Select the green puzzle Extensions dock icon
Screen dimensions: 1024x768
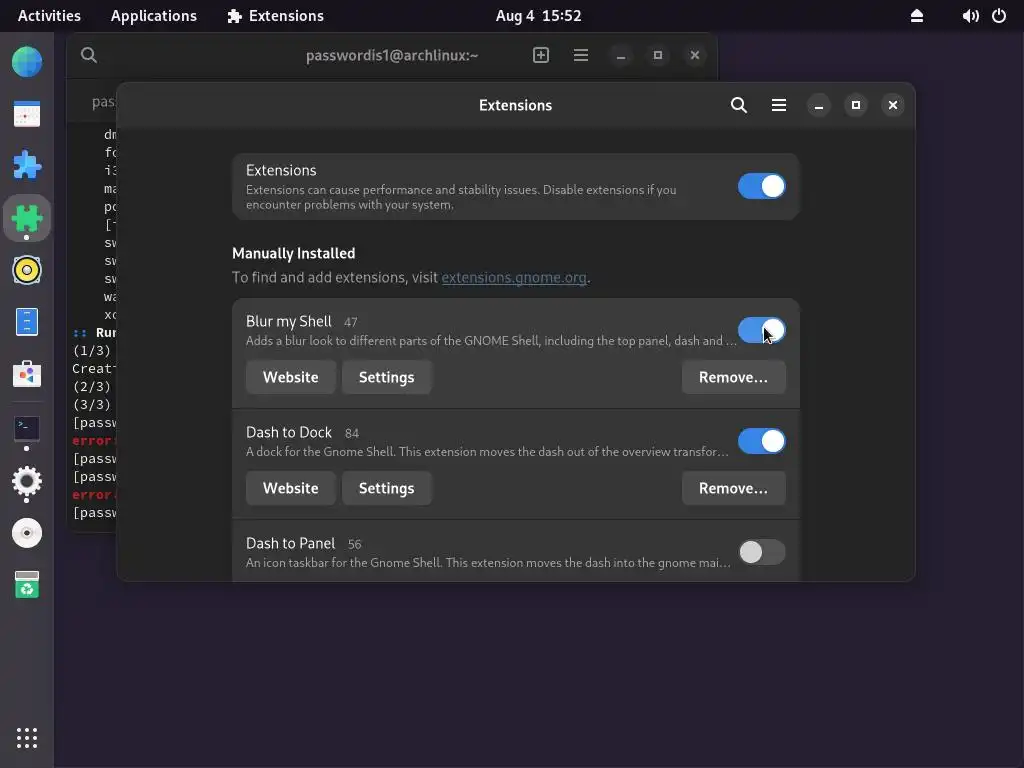coord(27,218)
